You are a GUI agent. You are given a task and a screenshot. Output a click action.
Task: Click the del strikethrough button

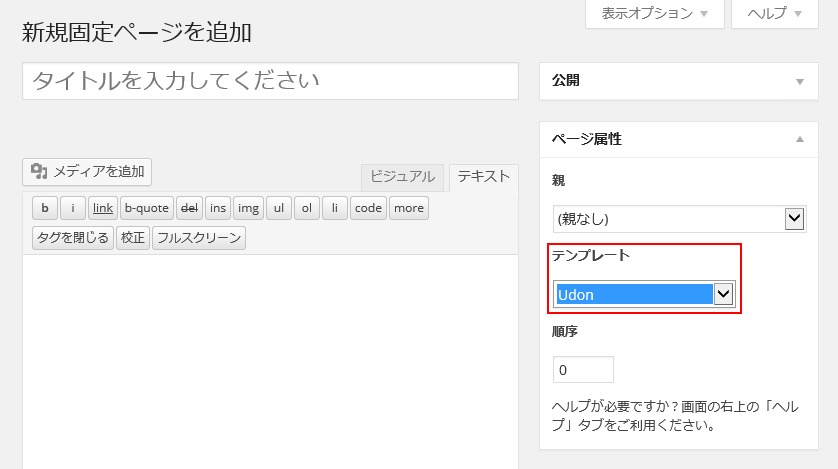pyautogui.click(x=189, y=208)
